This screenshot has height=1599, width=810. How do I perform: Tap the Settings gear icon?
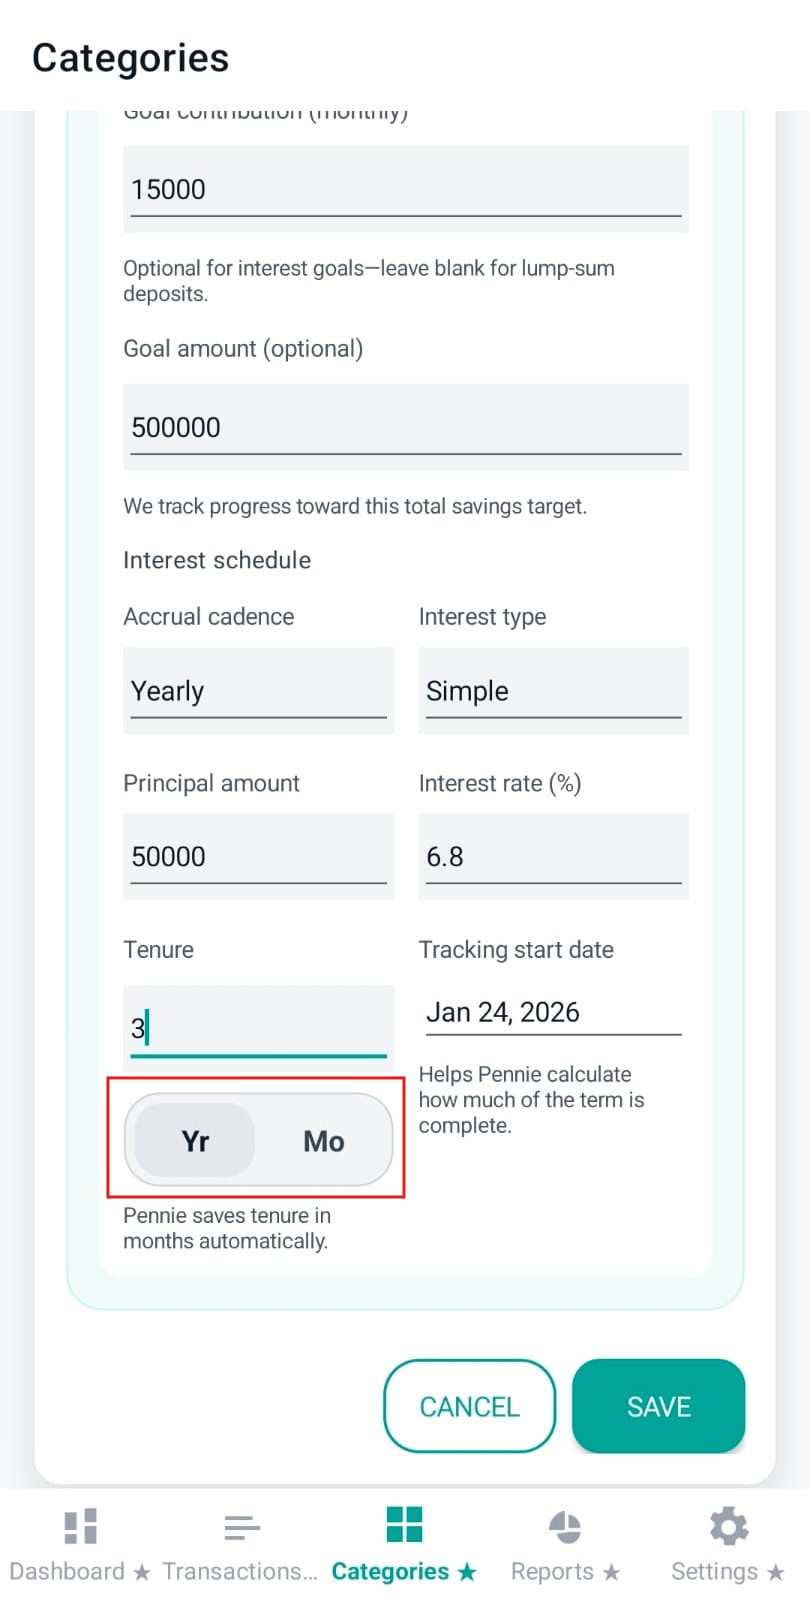727,1525
